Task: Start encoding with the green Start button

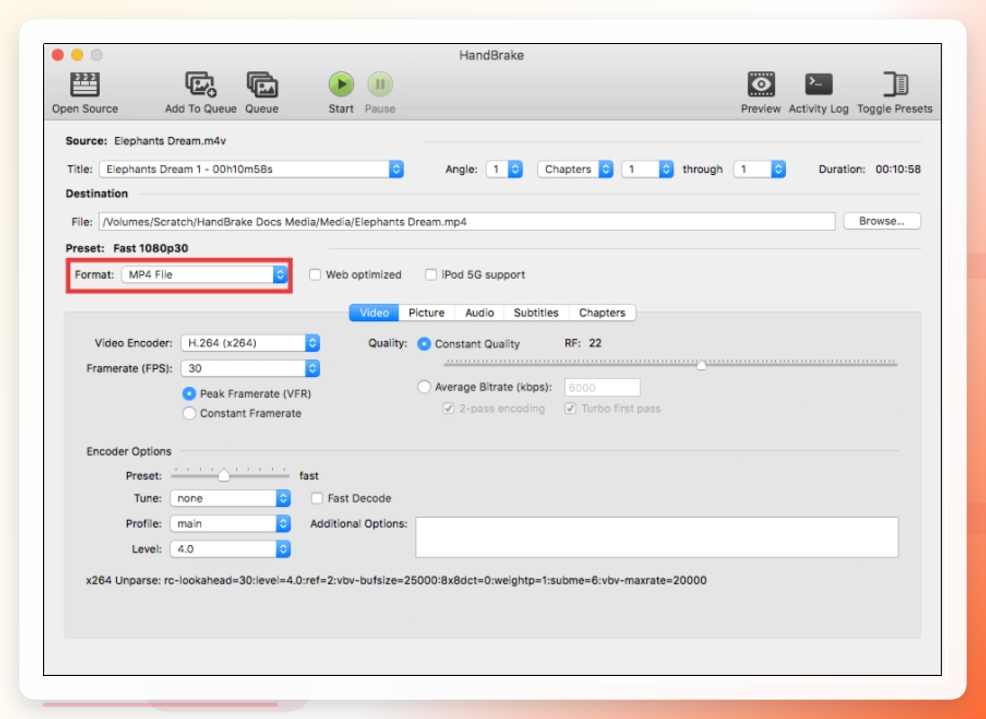Action: click(x=341, y=84)
